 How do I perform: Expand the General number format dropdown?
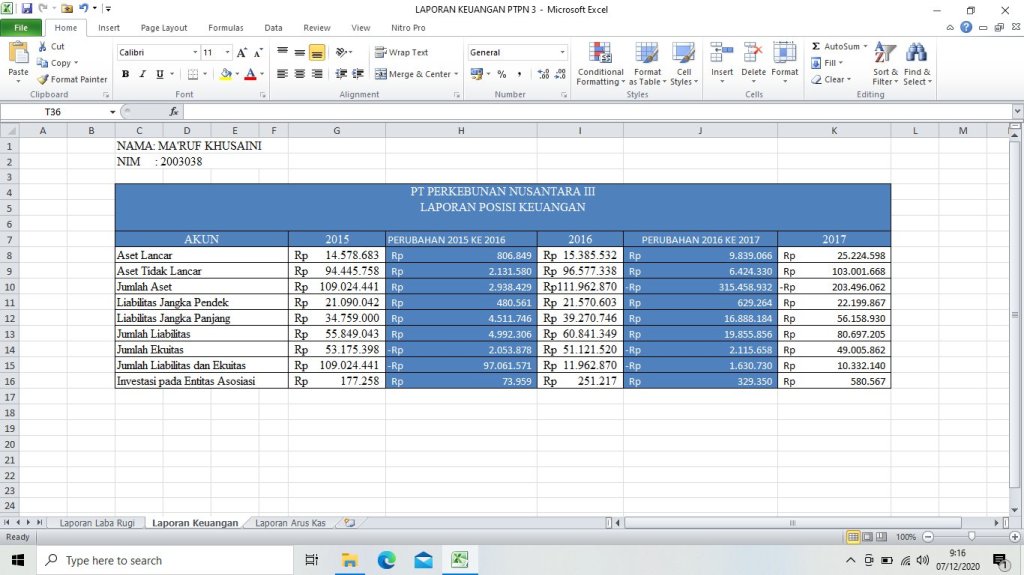point(562,52)
